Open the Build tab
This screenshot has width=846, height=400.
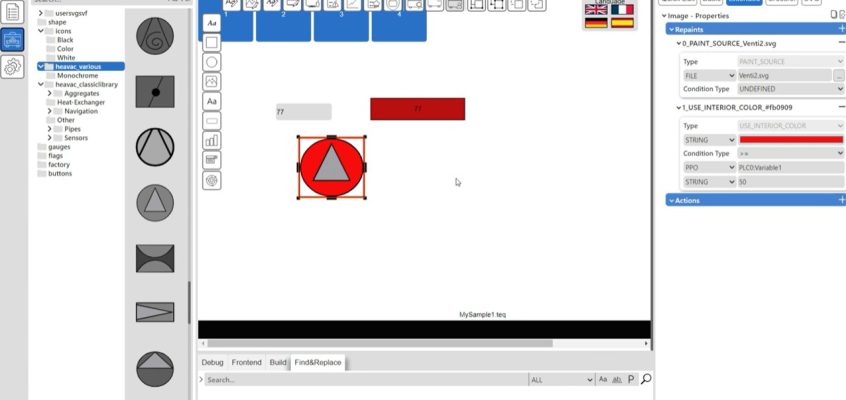click(277, 362)
